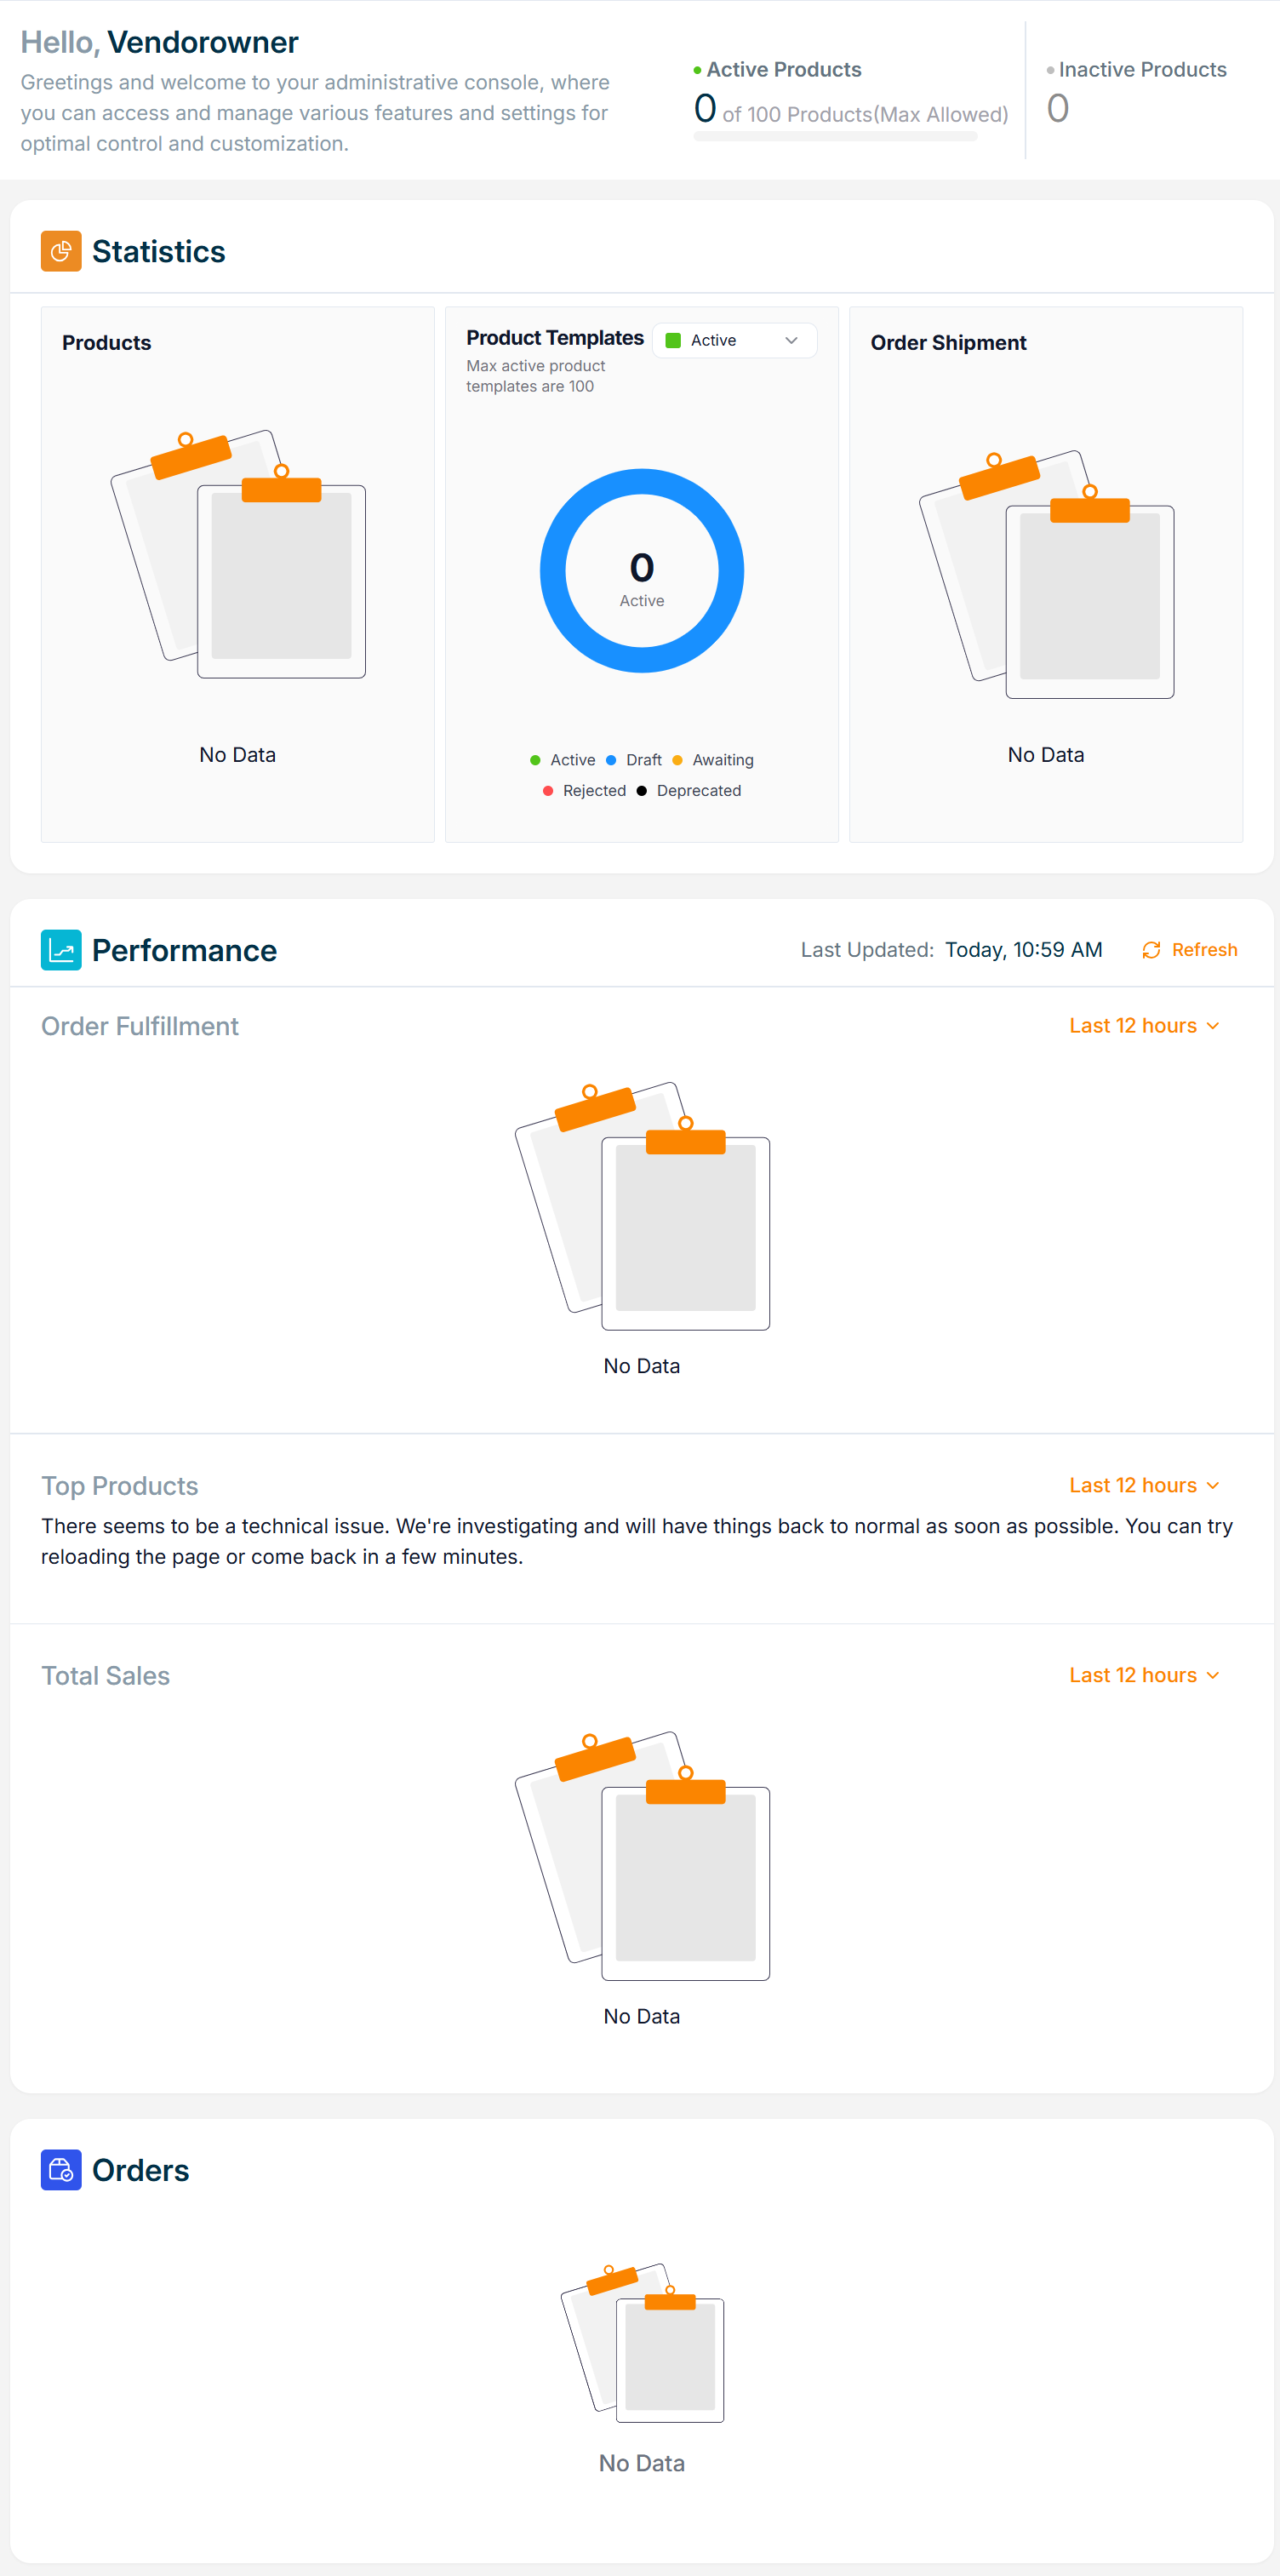Screen dimensions: 1280x2576
Task: Toggle the Deprecated legend item
Action: pyautogui.click(x=689, y=791)
